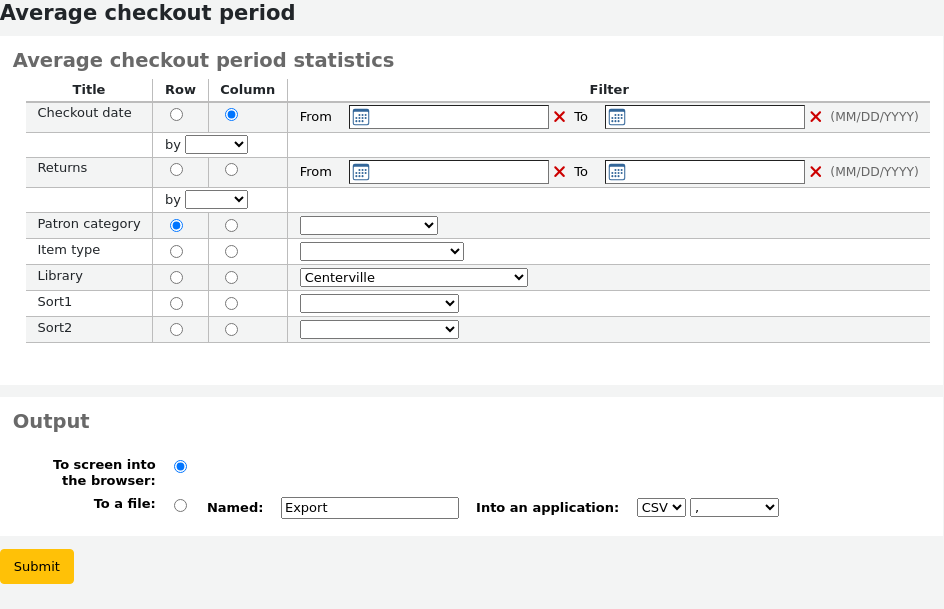The width and height of the screenshot is (944, 609).
Task: Click the Submit button
Action: point(37,566)
